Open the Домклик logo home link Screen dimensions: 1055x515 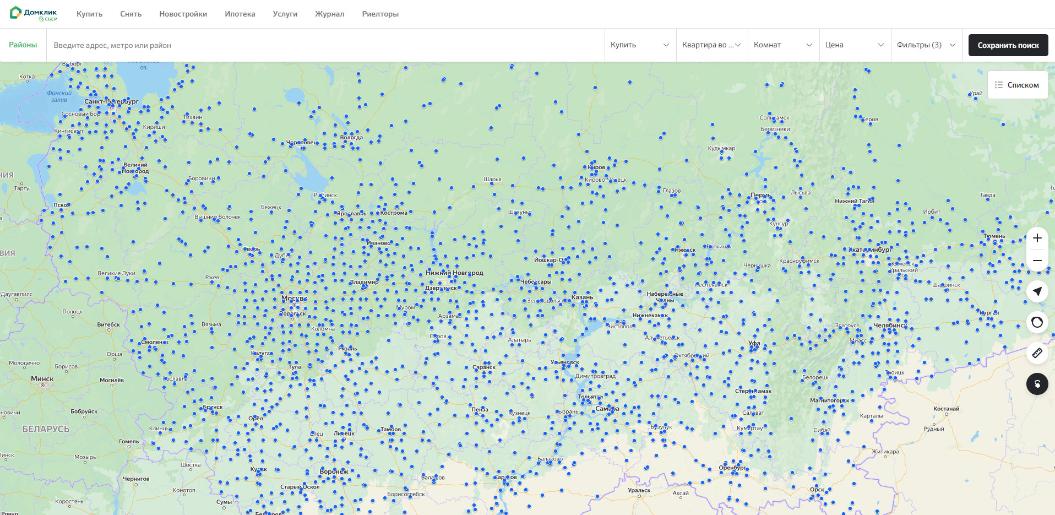tap(34, 13)
